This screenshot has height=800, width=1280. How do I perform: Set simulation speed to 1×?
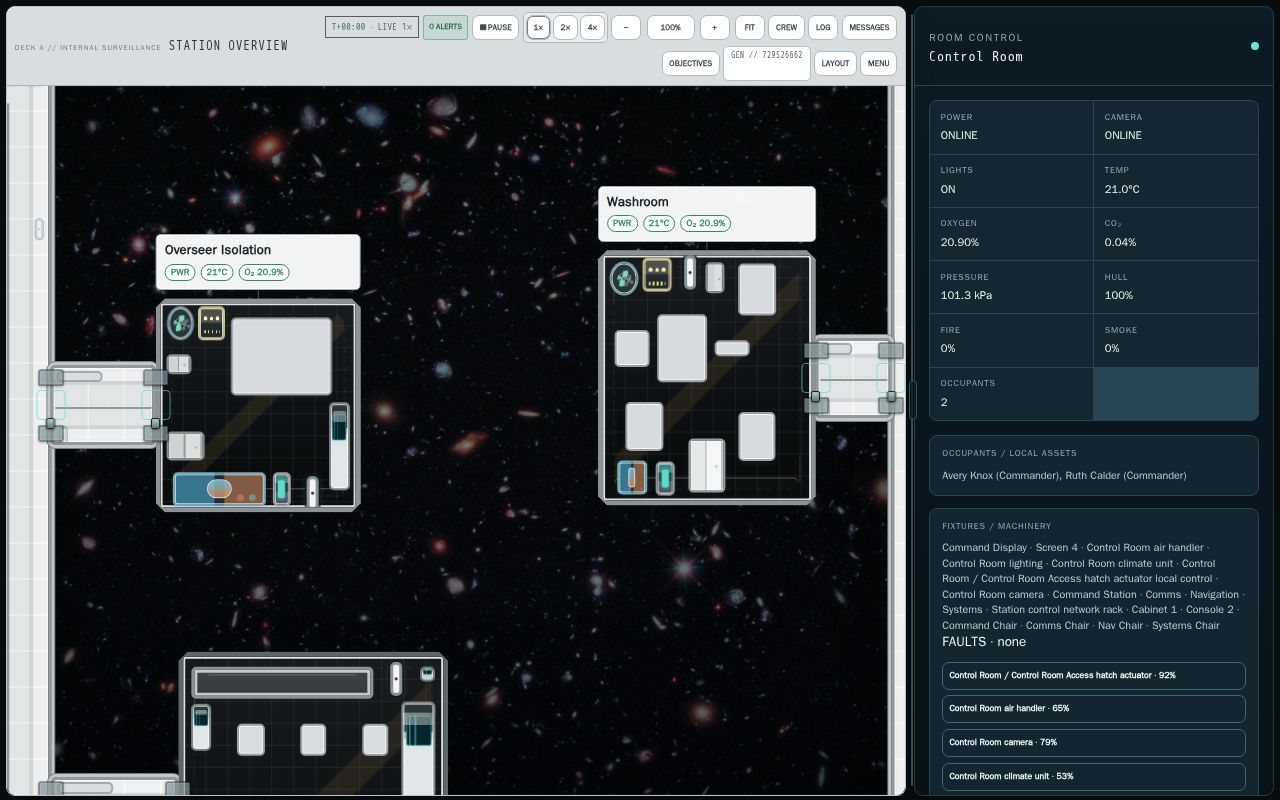pyautogui.click(x=538, y=27)
